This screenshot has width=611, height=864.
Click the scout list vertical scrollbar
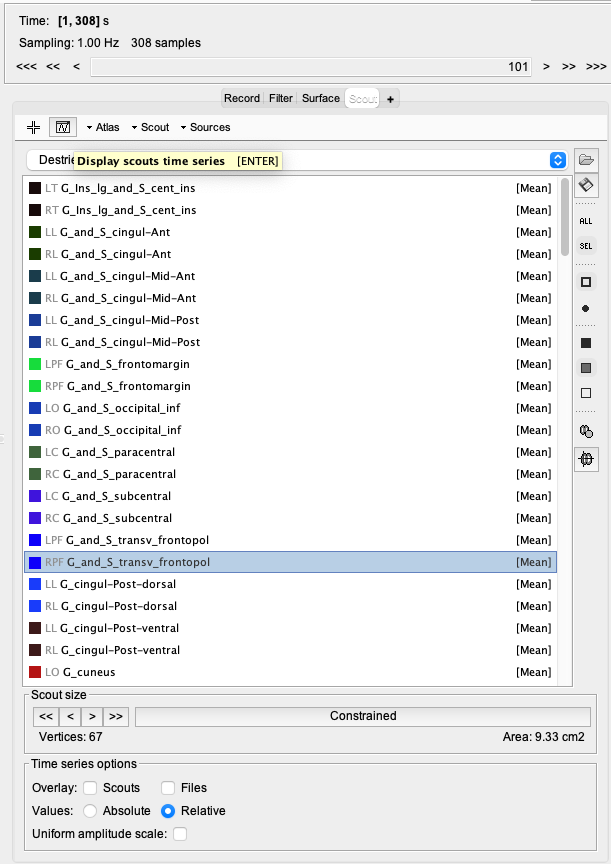565,217
